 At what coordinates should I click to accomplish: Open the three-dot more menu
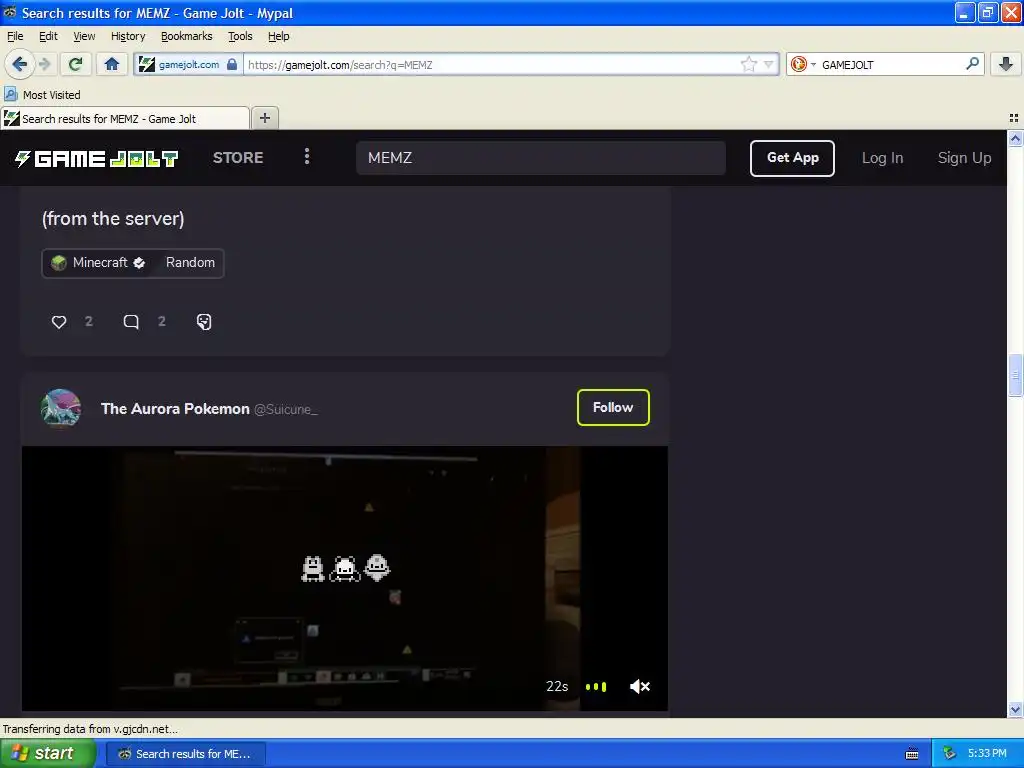pos(307,156)
